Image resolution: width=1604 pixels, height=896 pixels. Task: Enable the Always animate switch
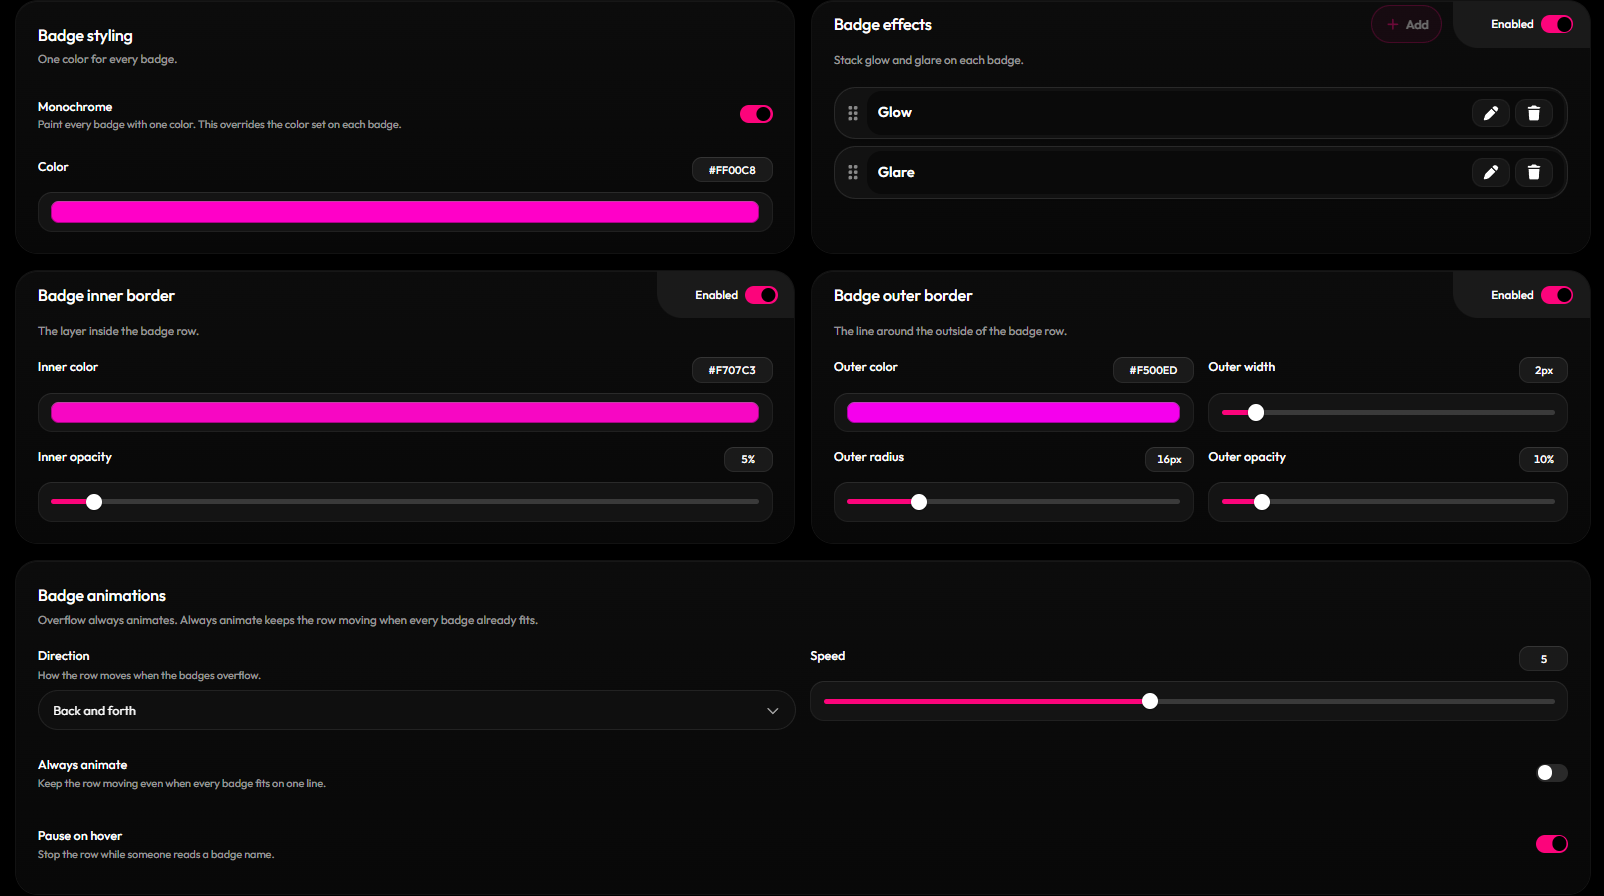tap(1552, 773)
